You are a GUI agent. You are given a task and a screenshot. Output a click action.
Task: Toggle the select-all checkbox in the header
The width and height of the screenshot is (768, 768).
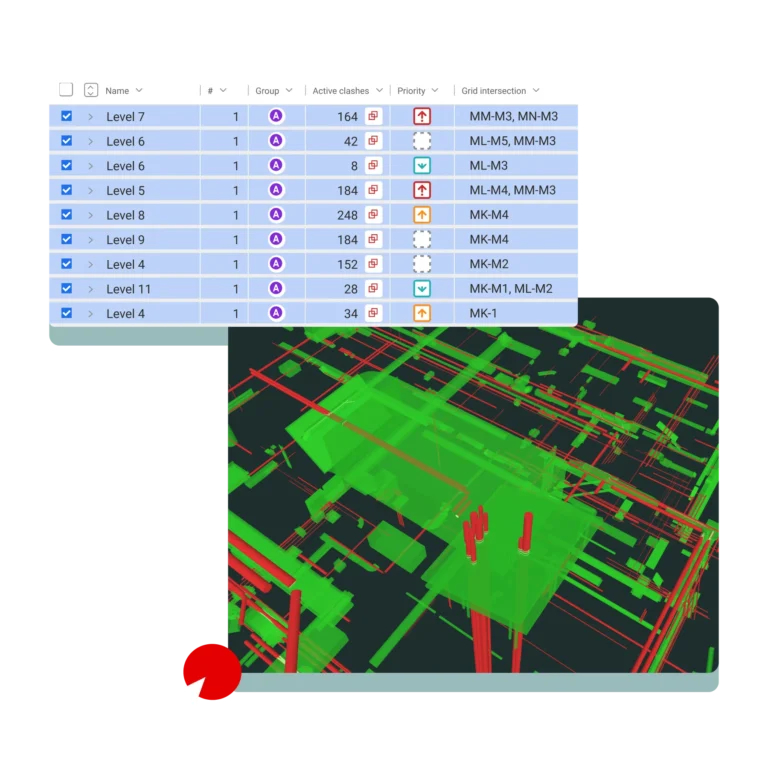(x=66, y=90)
